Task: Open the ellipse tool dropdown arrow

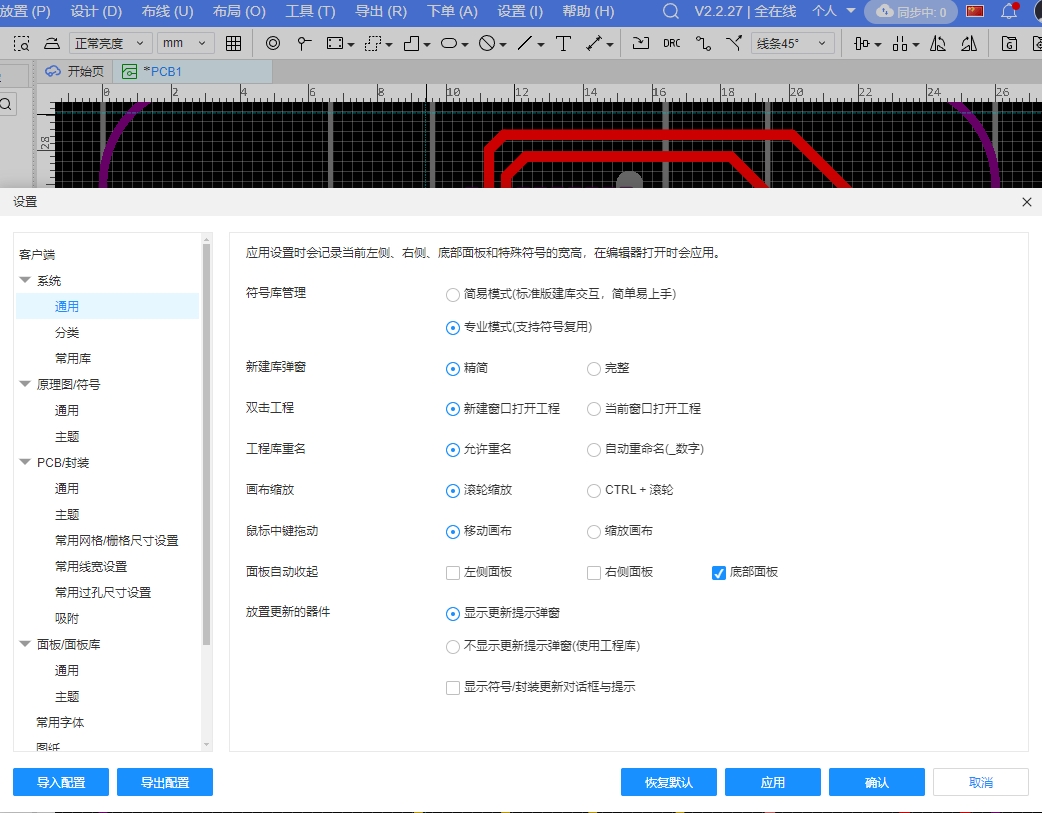Action: click(x=465, y=45)
